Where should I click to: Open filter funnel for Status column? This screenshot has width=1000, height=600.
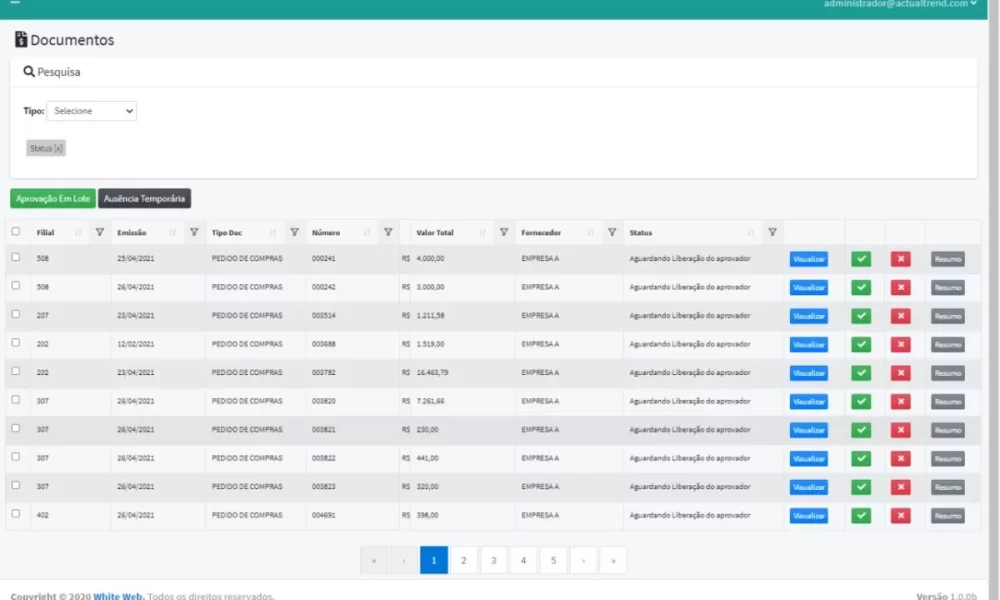tap(772, 232)
